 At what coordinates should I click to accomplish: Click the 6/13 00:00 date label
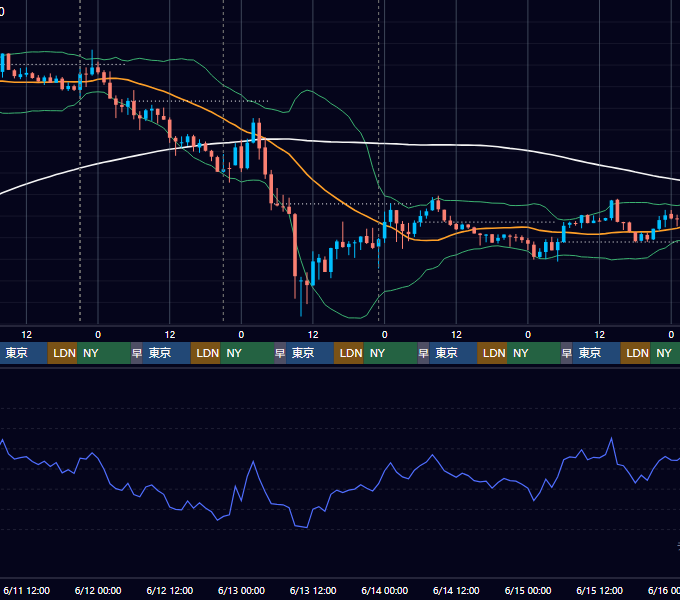click(x=241, y=590)
